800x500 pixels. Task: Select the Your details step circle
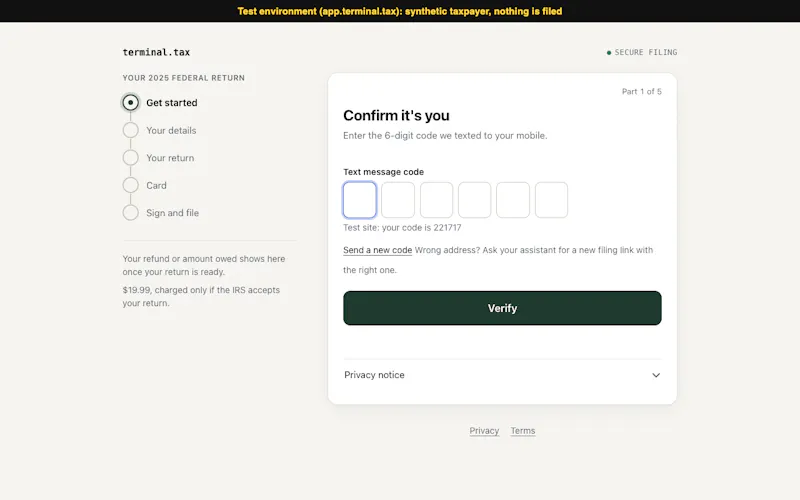click(131, 130)
